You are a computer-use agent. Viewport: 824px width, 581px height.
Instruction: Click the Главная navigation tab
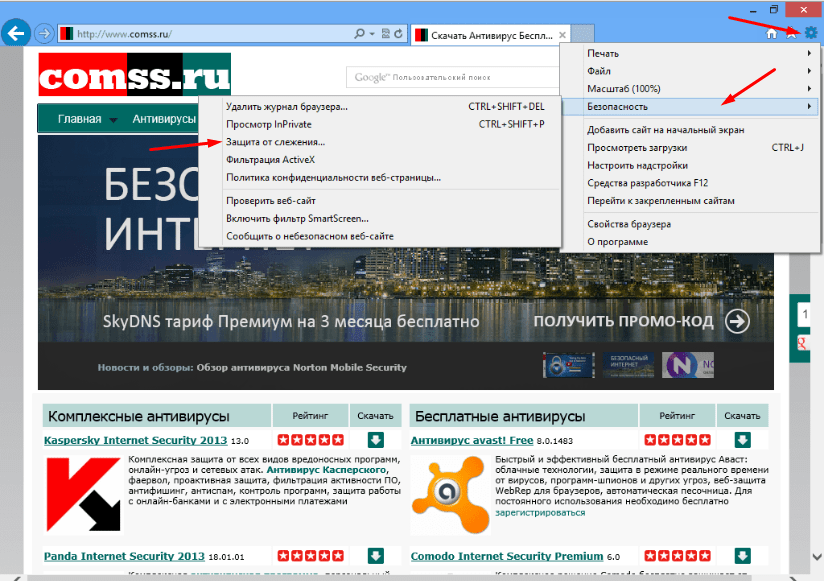click(79, 119)
